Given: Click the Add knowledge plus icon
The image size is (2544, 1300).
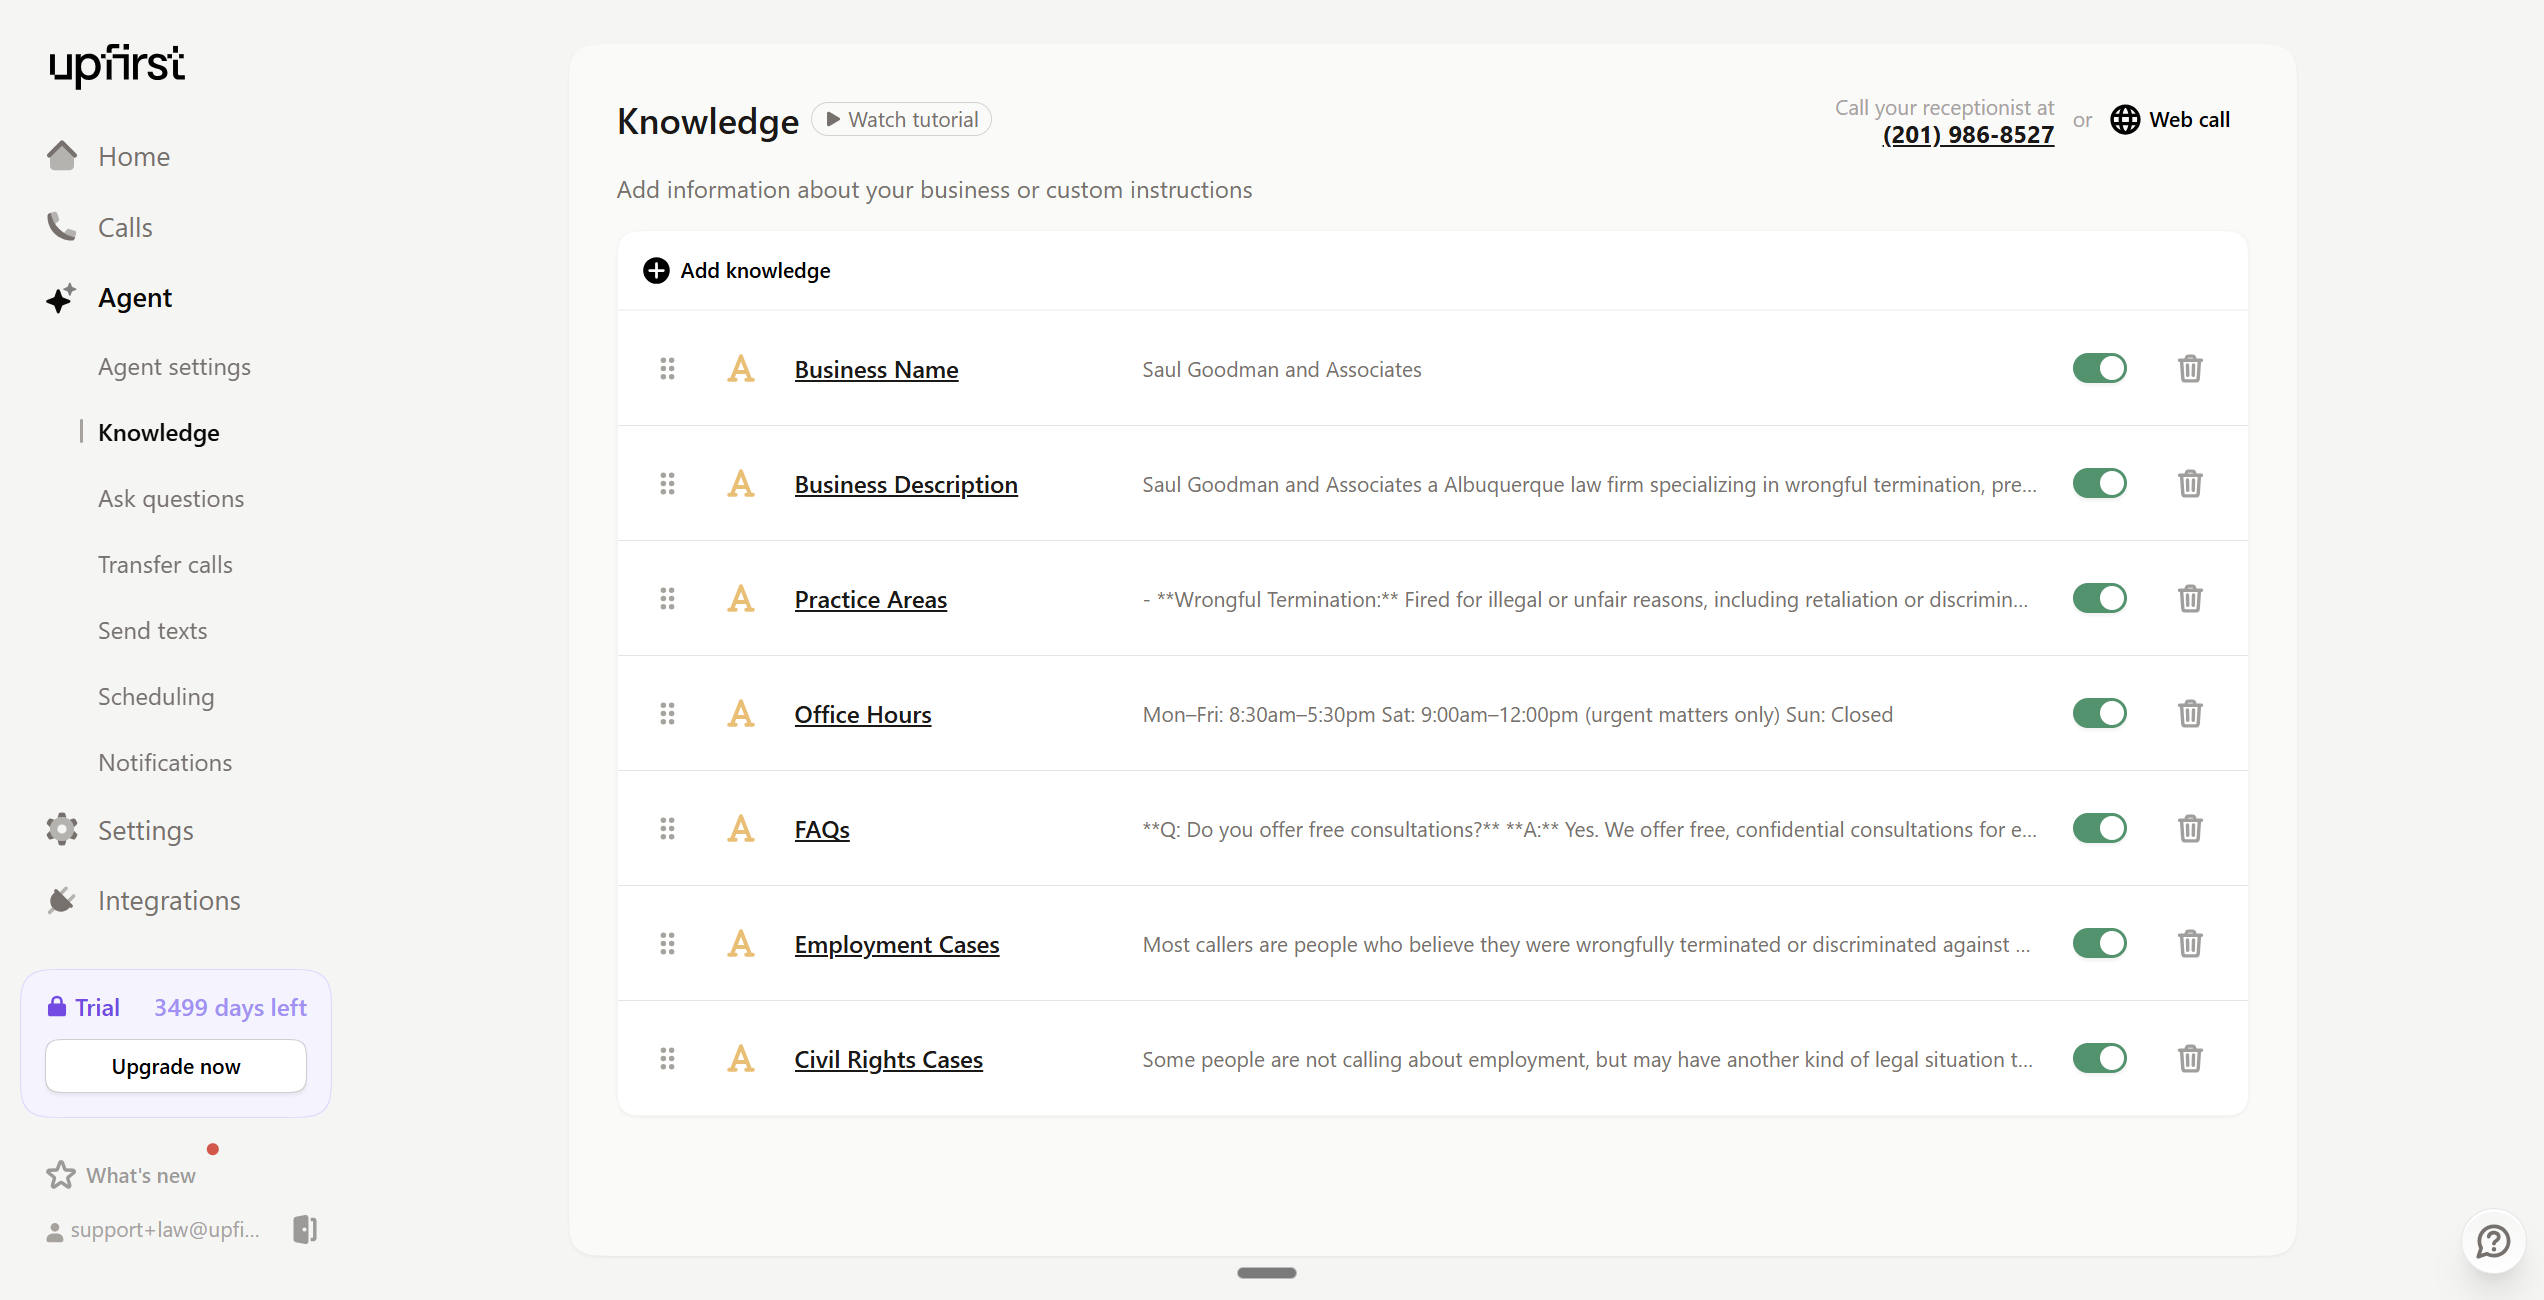Looking at the screenshot, I should [656, 270].
